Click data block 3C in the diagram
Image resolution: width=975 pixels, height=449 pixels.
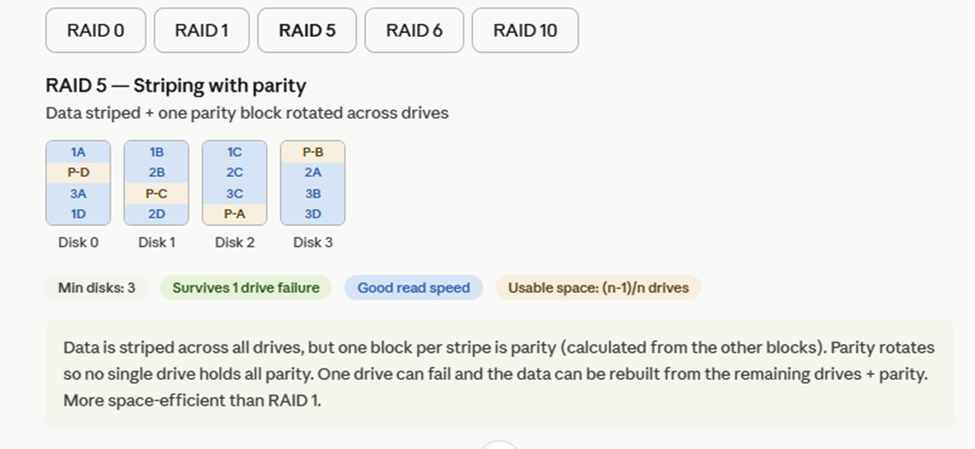click(234, 193)
